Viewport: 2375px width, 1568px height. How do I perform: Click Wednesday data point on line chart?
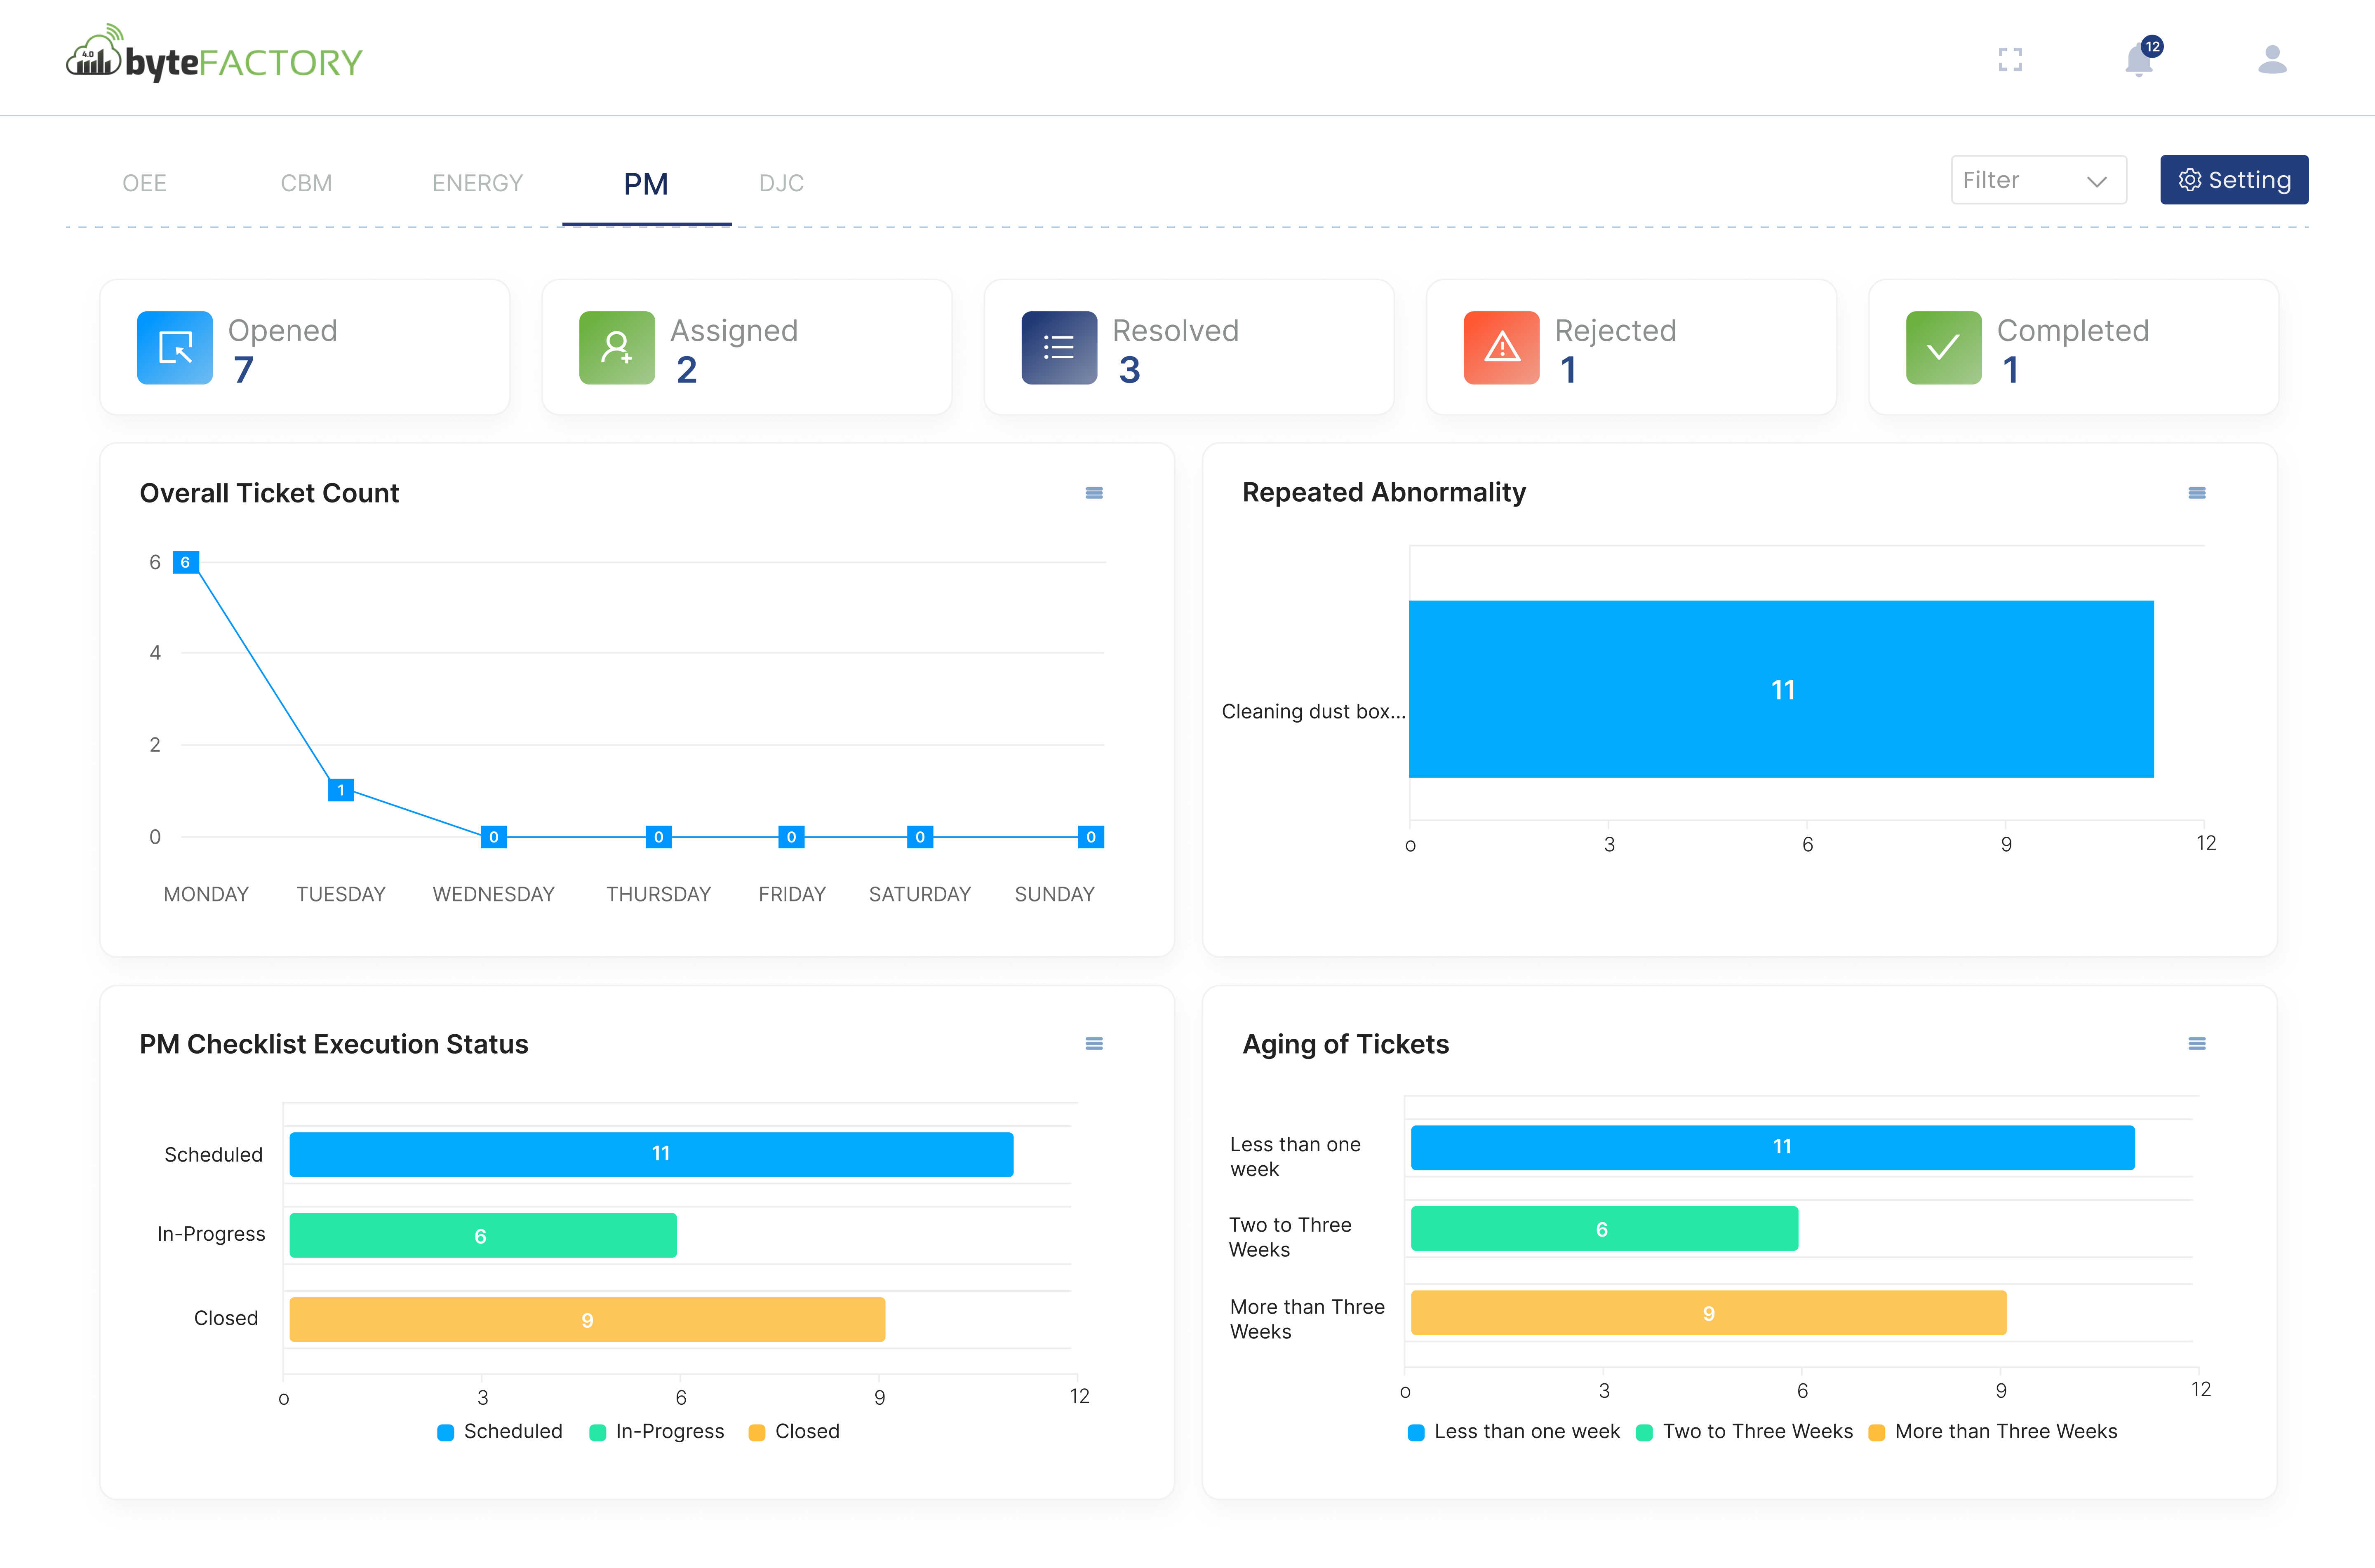[x=494, y=837]
